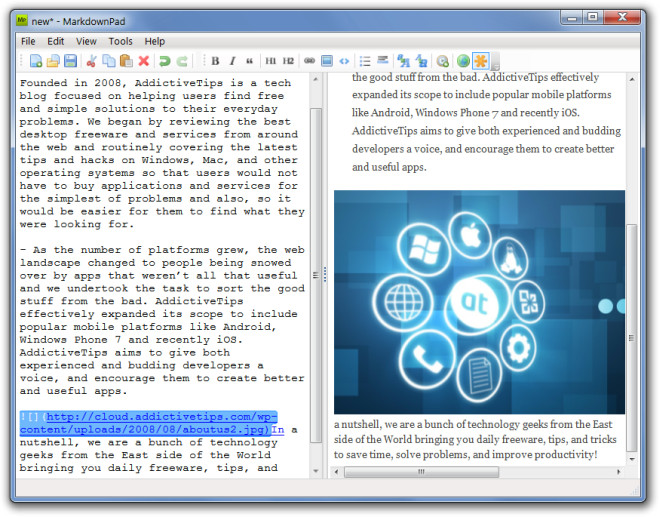The image size is (660, 517).
Task: Insert an image with the picture icon
Action: 327,61
